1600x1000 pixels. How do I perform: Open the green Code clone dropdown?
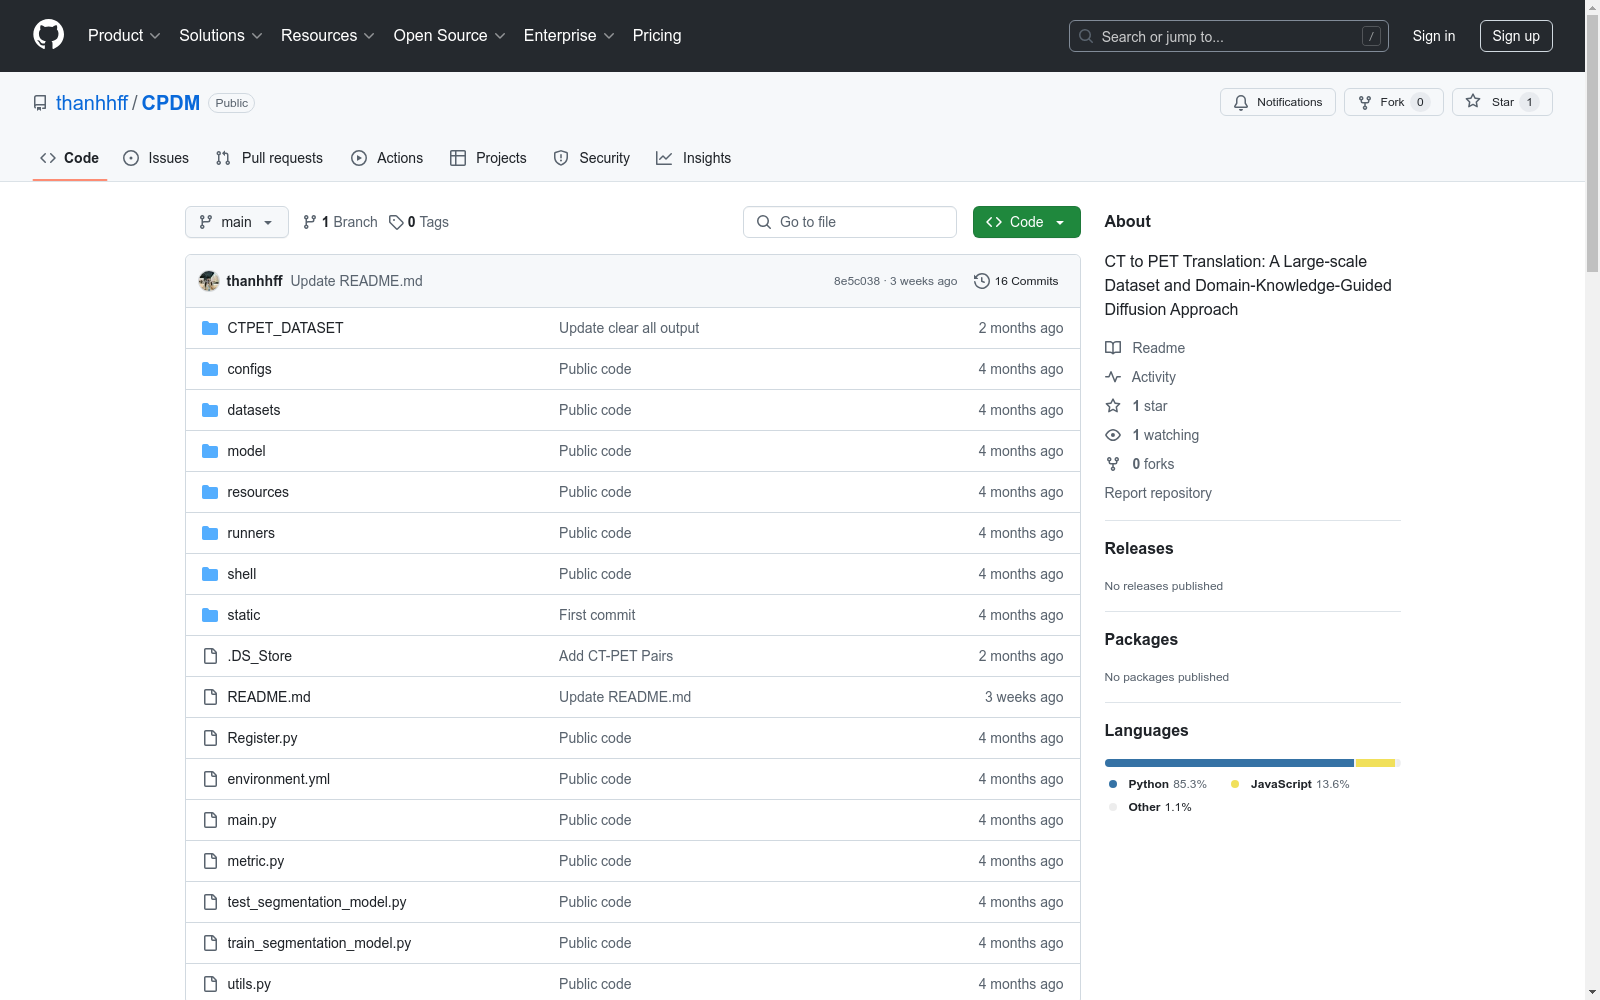tap(1026, 222)
